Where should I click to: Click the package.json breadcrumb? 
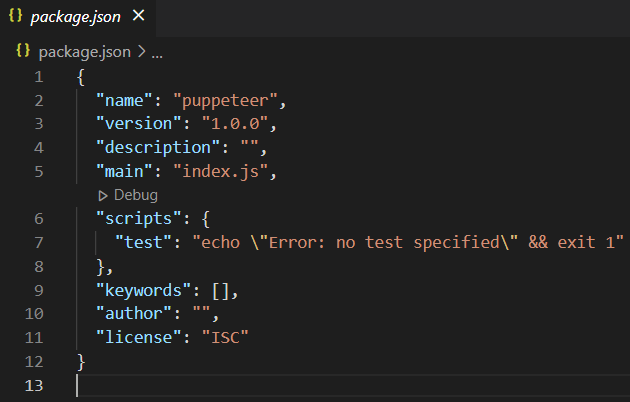tap(85, 52)
